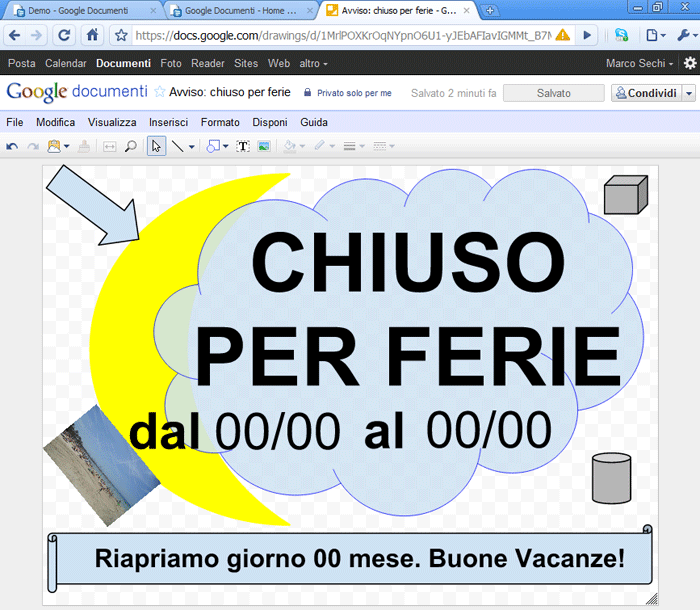
Task: Switch to 'Google Documenti - Home' tab
Action: (x=241, y=11)
